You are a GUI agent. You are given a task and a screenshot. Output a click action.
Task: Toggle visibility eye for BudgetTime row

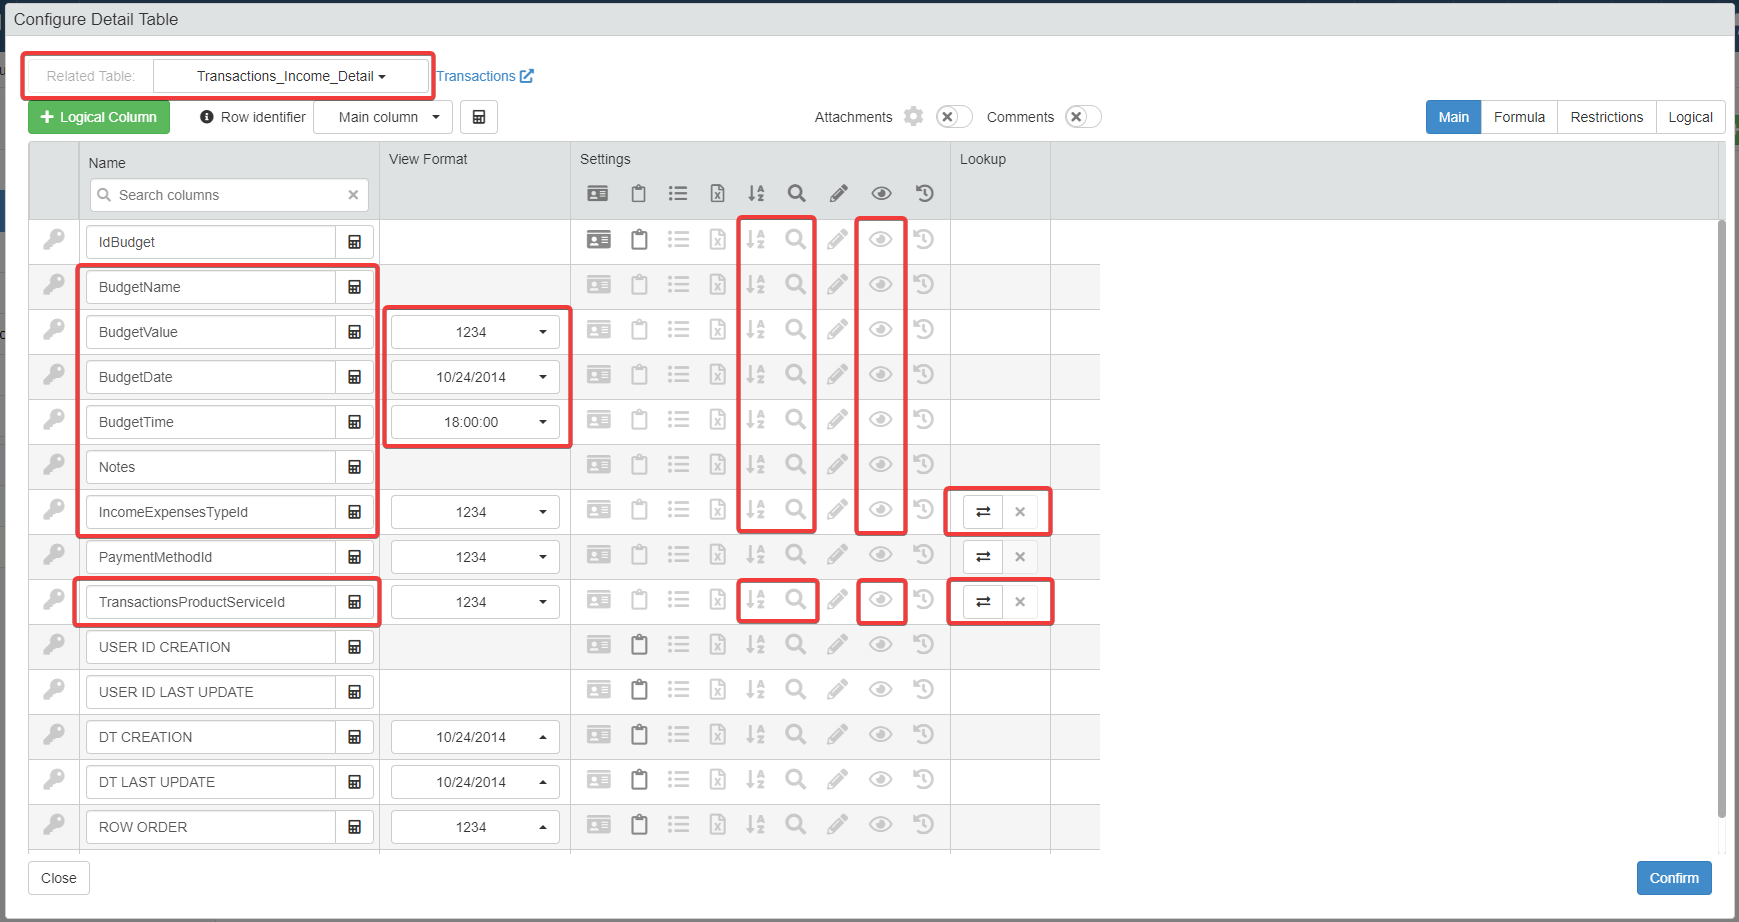tap(881, 419)
